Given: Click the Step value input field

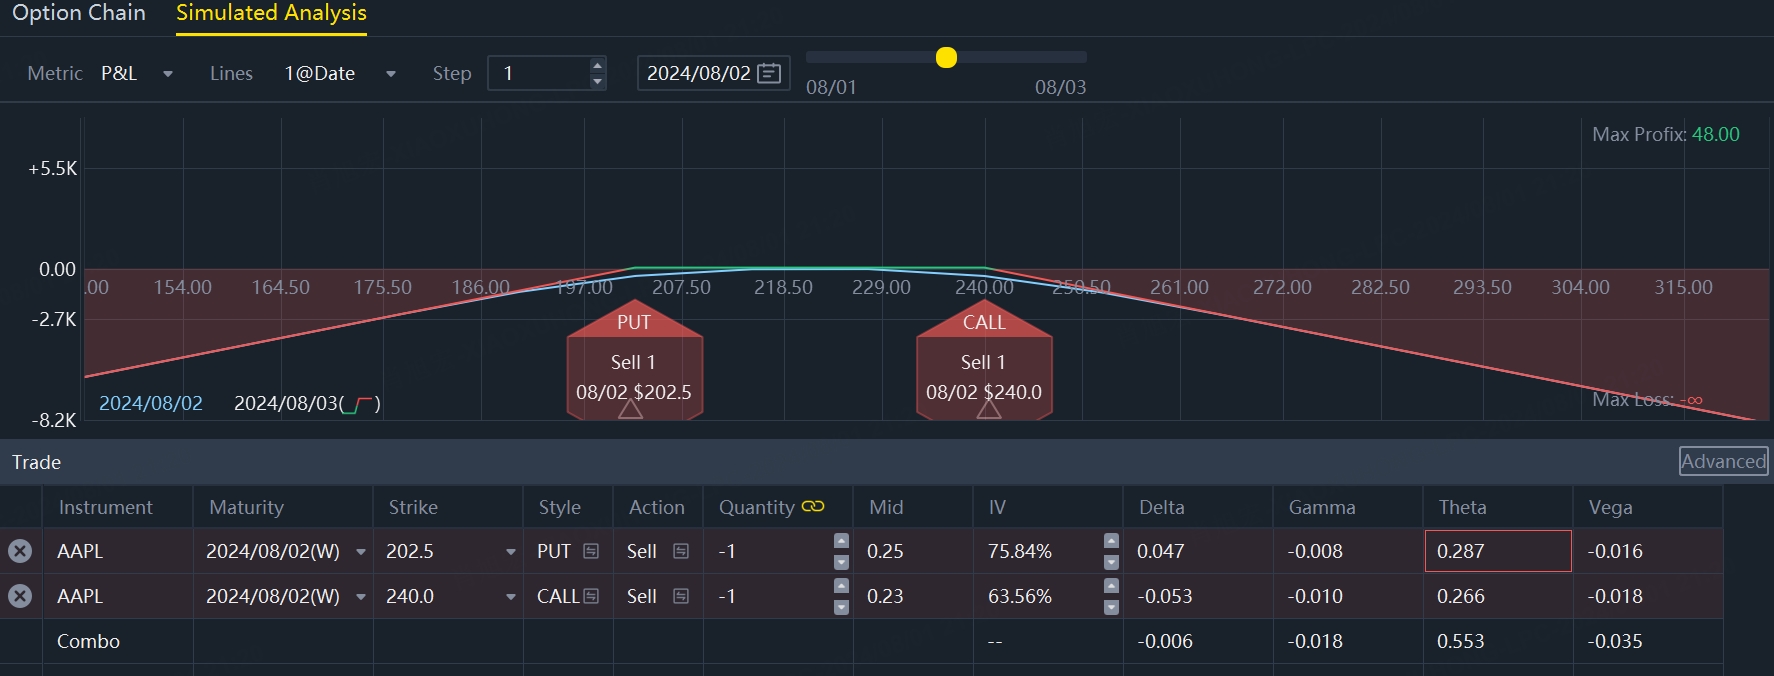Looking at the screenshot, I should pyautogui.click(x=540, y=73).
